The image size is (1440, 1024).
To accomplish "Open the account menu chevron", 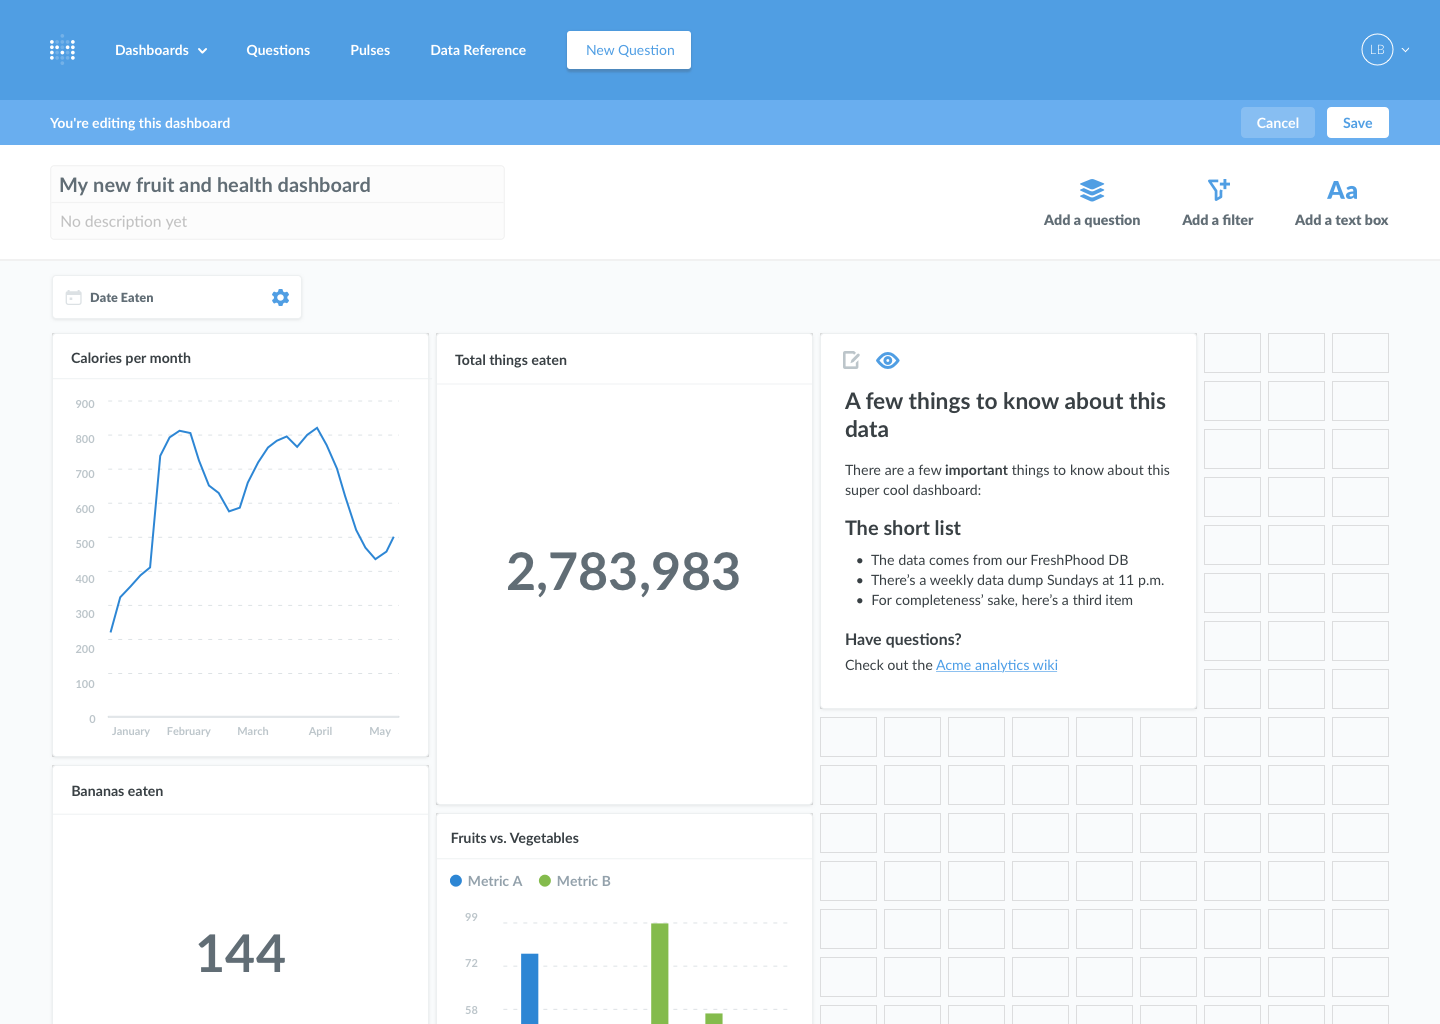I will pos(1406,49).
